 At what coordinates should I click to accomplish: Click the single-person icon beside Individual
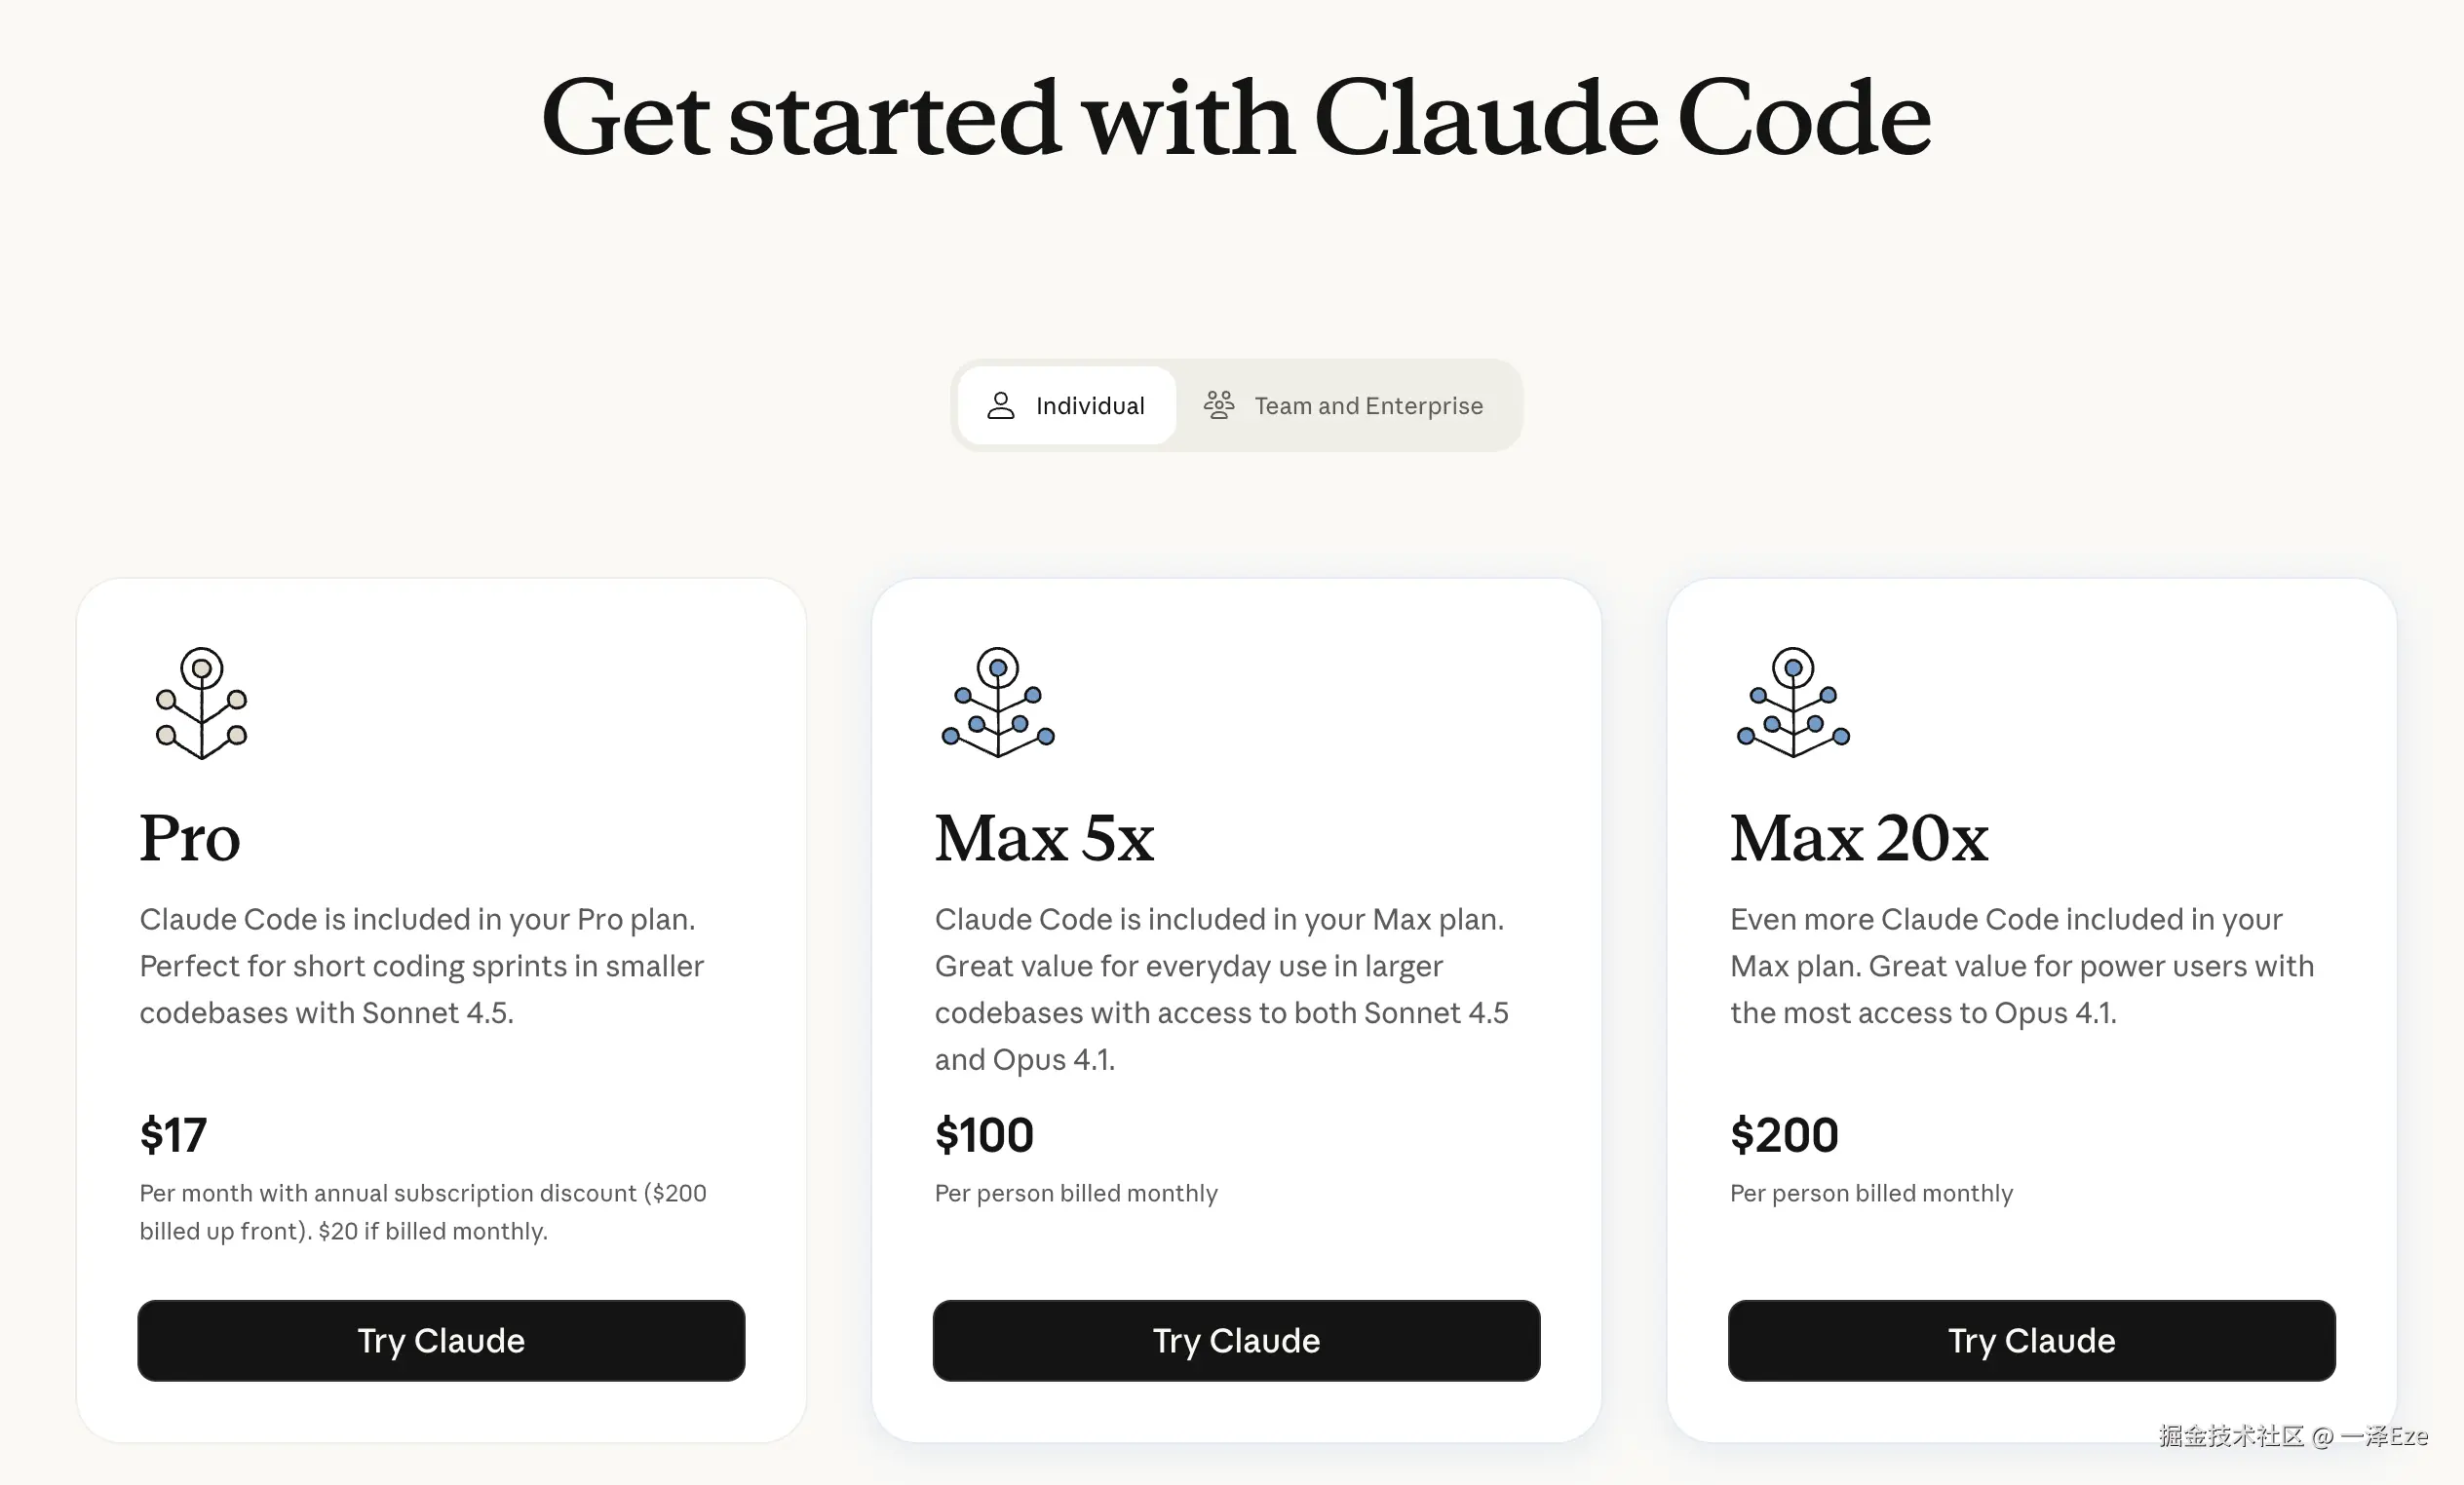[1000, 406]
